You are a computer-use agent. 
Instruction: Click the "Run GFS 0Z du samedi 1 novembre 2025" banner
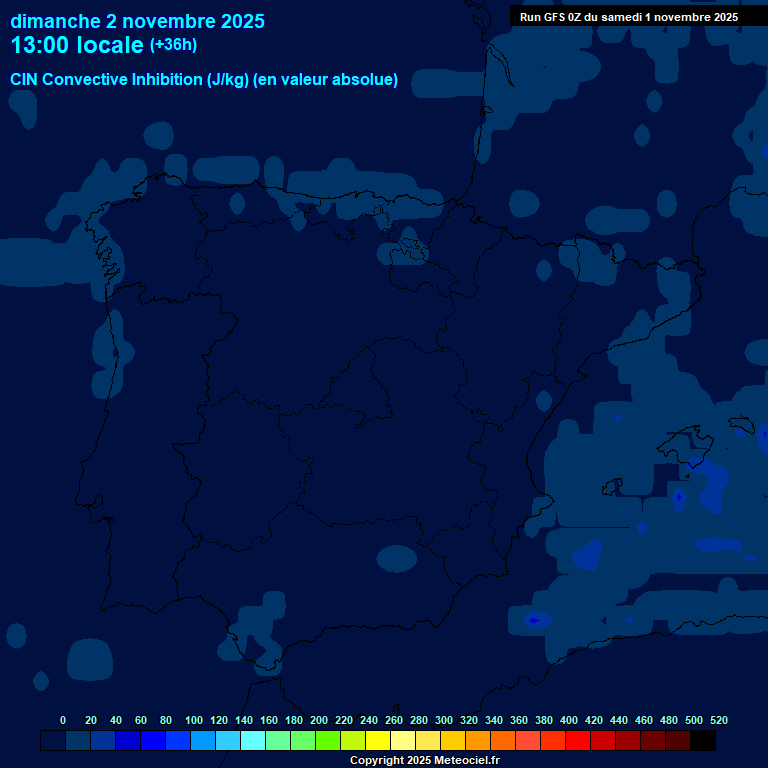[x=629, y=17]
